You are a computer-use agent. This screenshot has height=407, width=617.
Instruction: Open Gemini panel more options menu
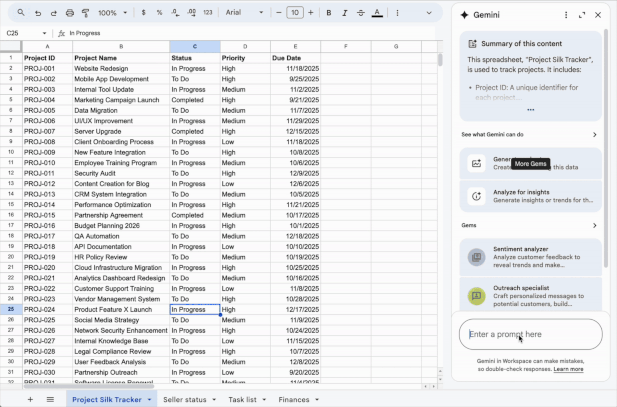click(566, 15)
